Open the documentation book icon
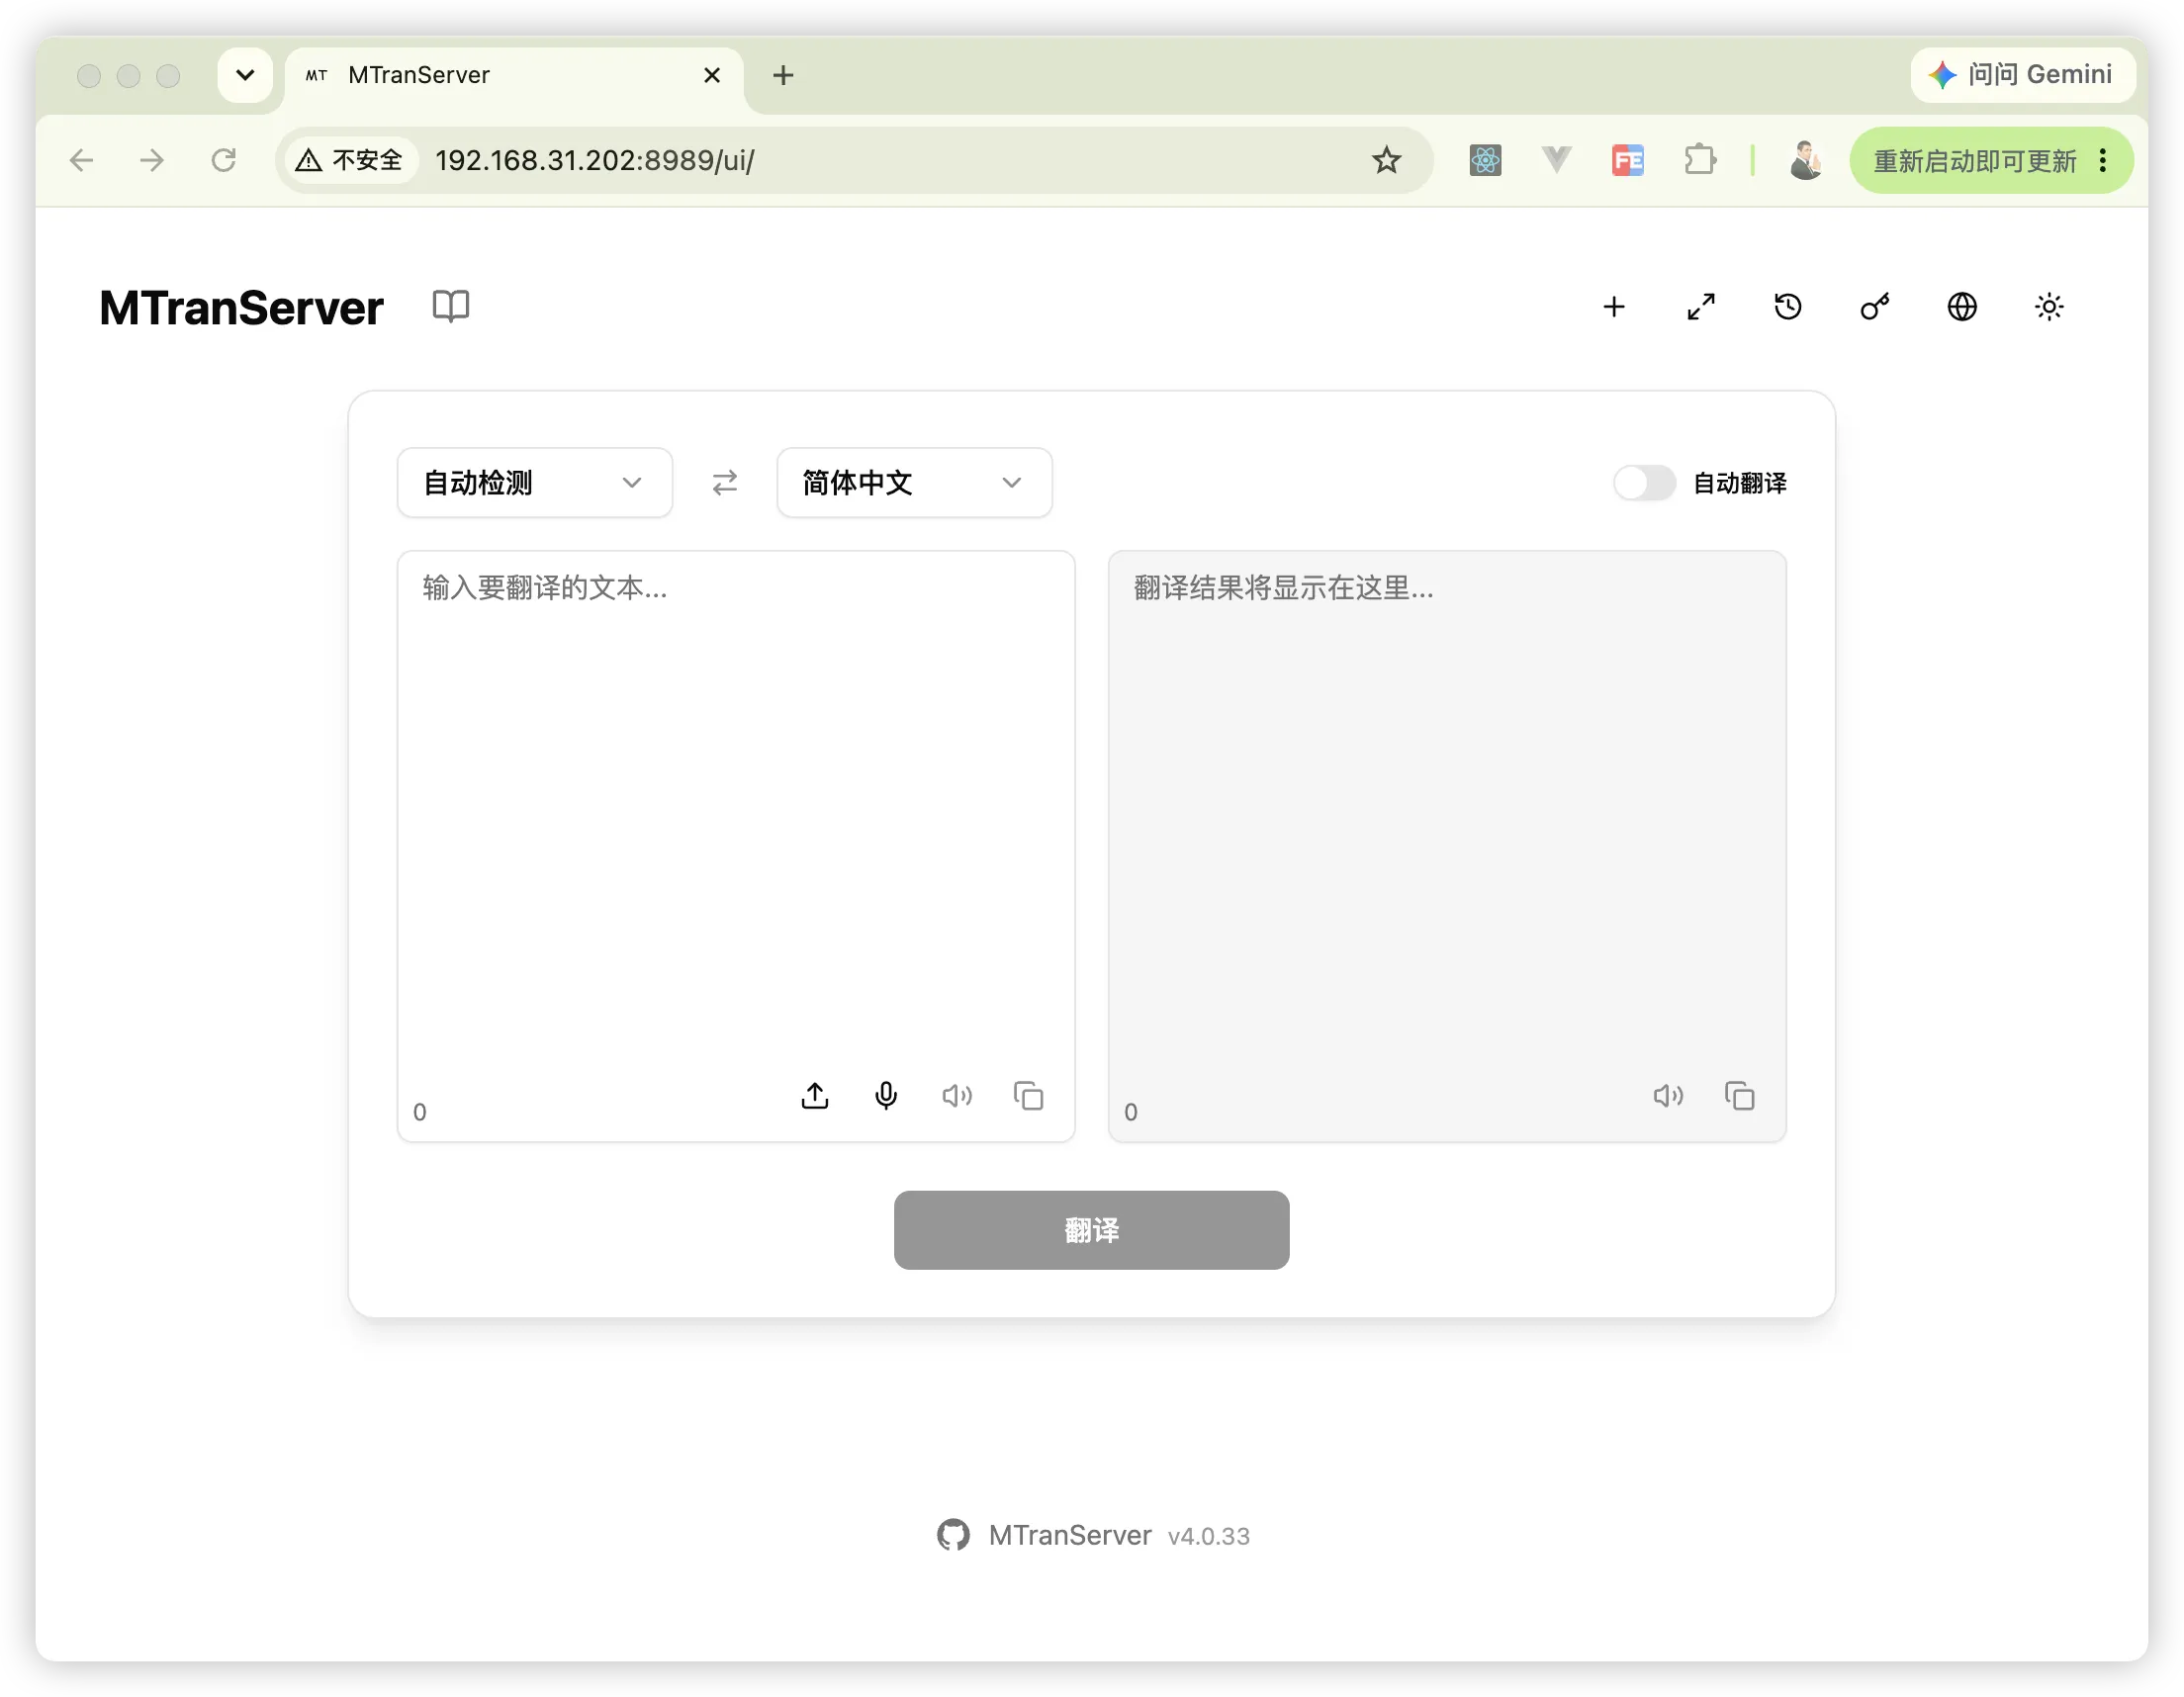The width and height of the screenshot is (2184, 1697). (x=450, y=306)
